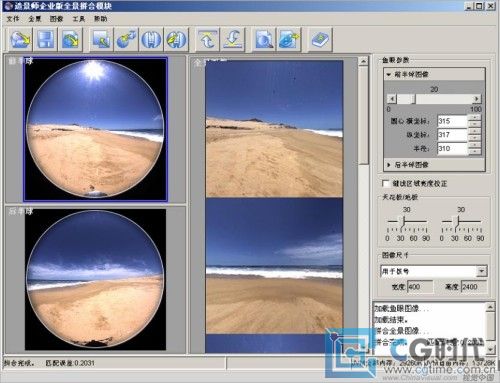Click the status text 匹配误差:0.2031
The image size is (500, 383).
coord(70,363)
